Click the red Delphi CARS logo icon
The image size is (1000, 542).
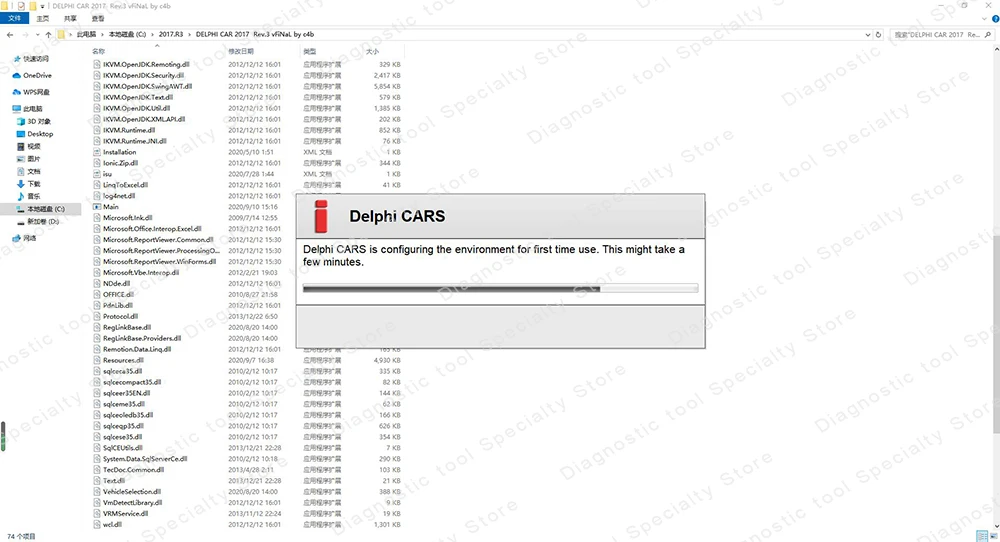point(321,216)
